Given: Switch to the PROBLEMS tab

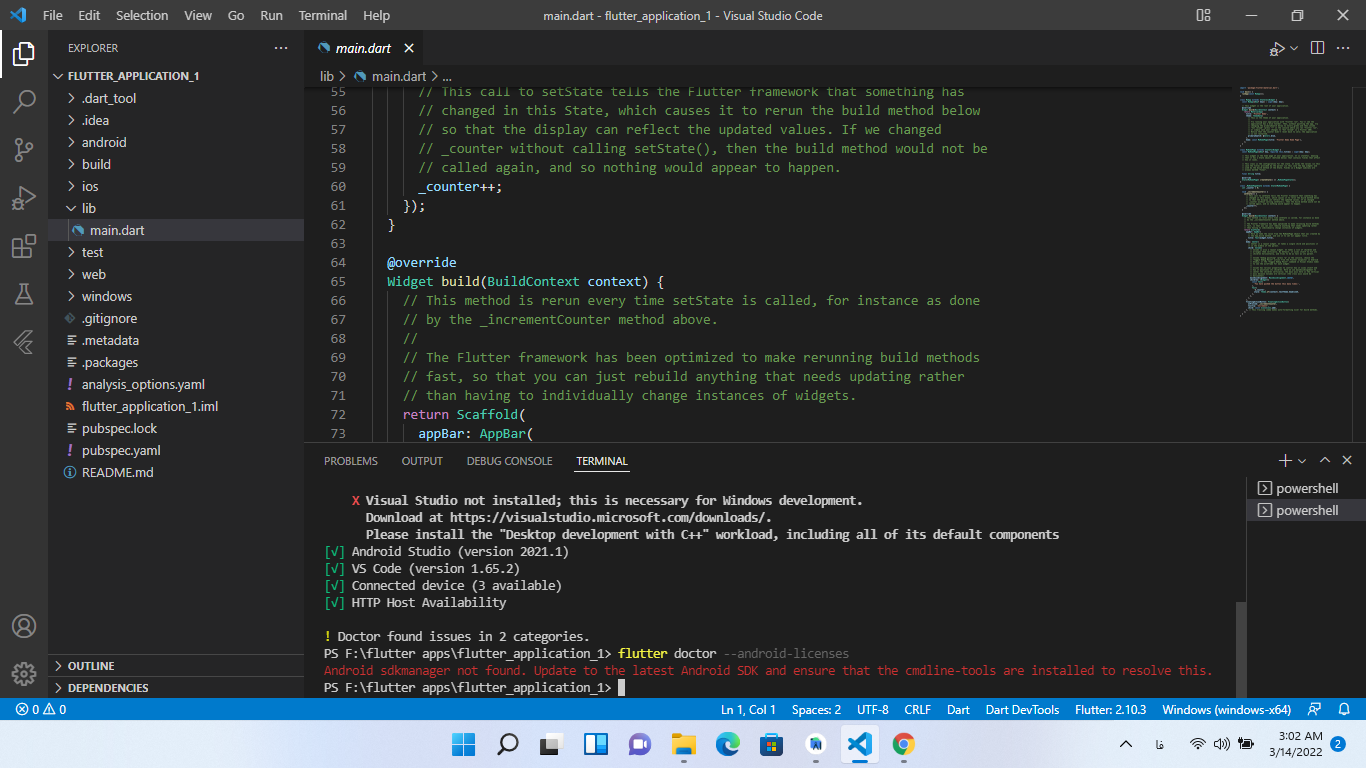Looking at the screenshot, I should [x=351, y=461].
